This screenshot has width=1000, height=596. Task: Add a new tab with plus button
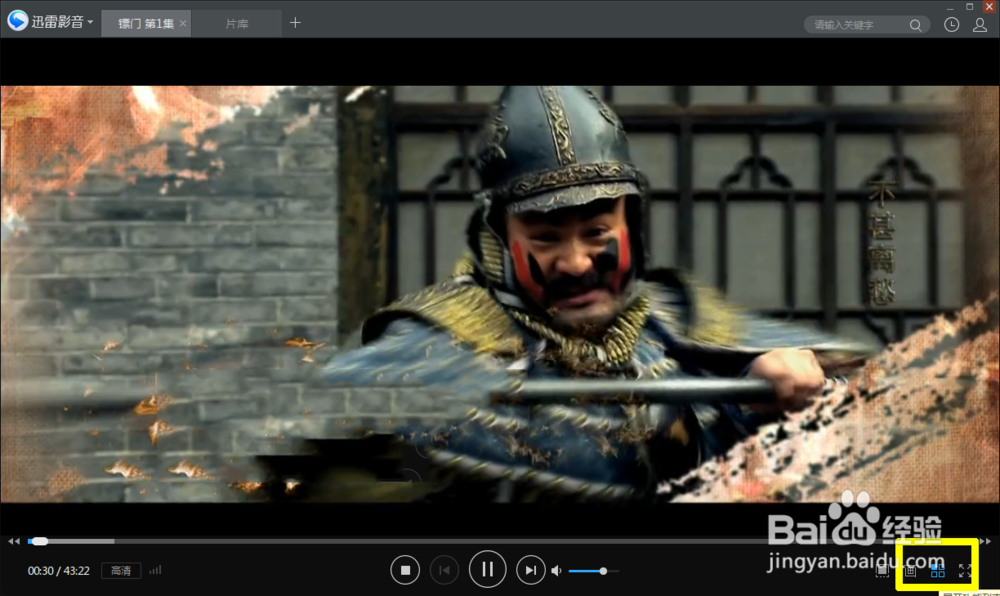click(295, 23)
